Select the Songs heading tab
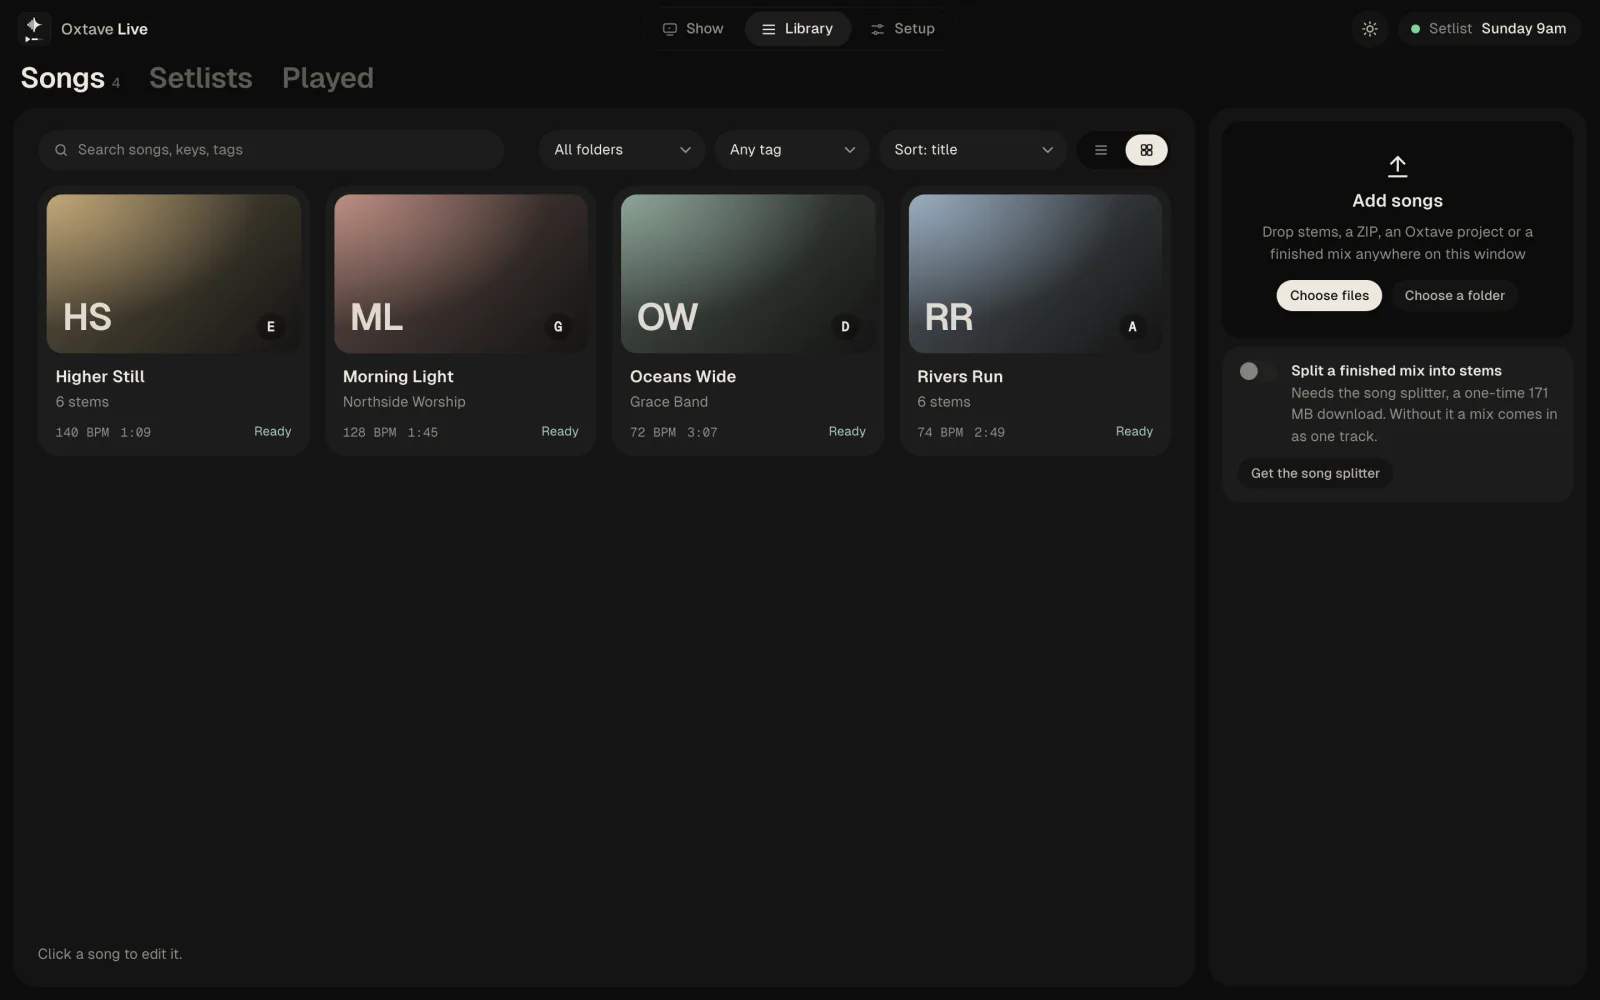 pyautogui.click(x=63, y=78)
